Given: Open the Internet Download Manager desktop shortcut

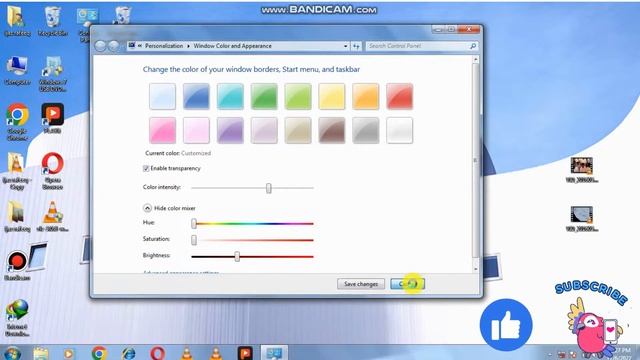Looking at the screenshot, I should click(17, 318).
